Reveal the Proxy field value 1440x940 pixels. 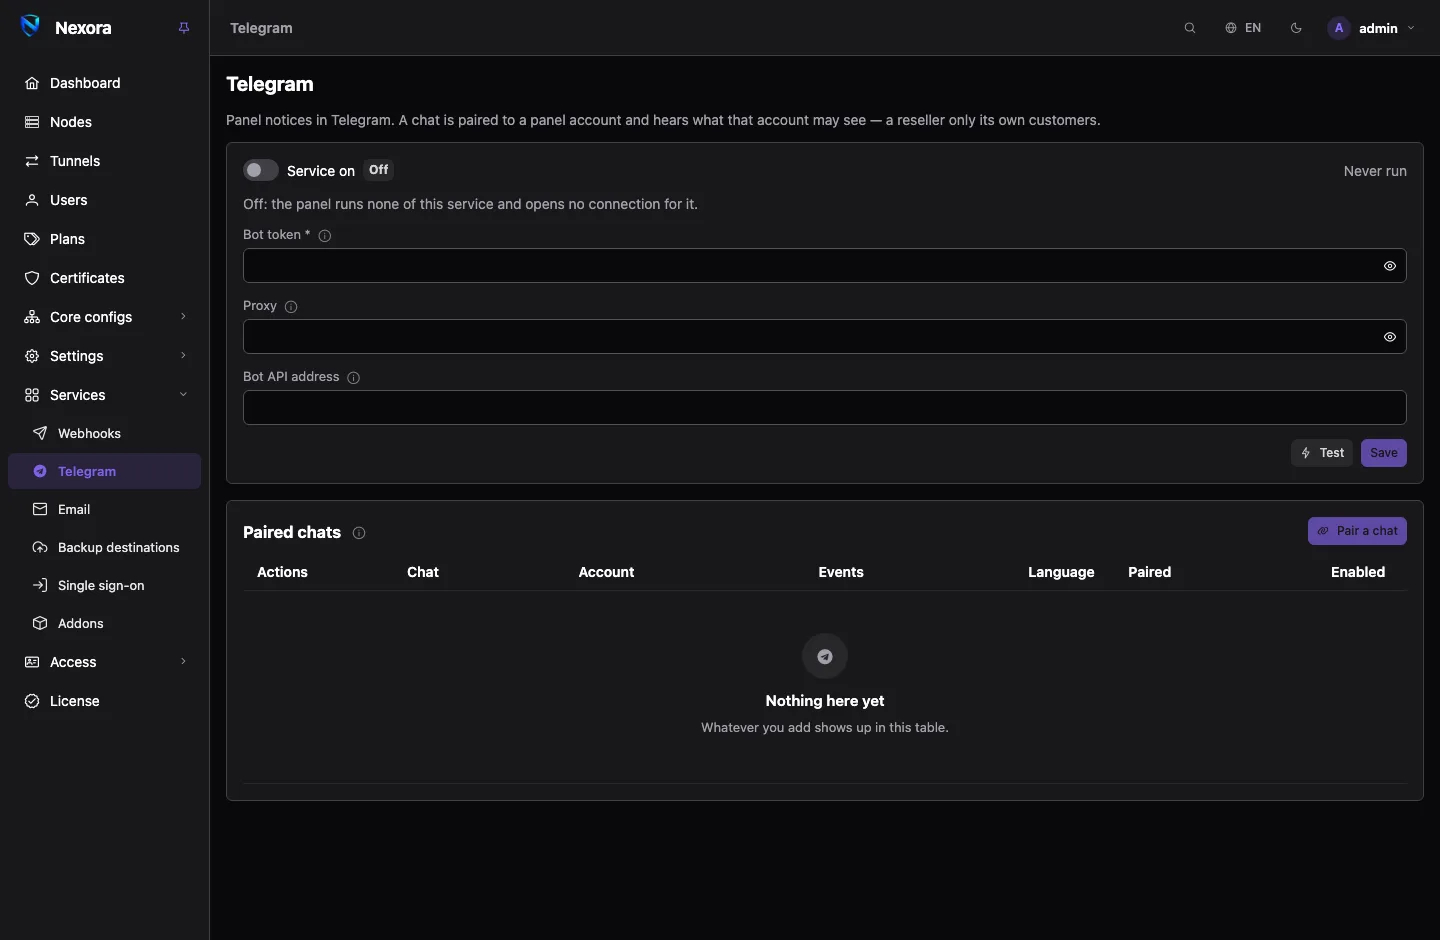pos(1390,337)
